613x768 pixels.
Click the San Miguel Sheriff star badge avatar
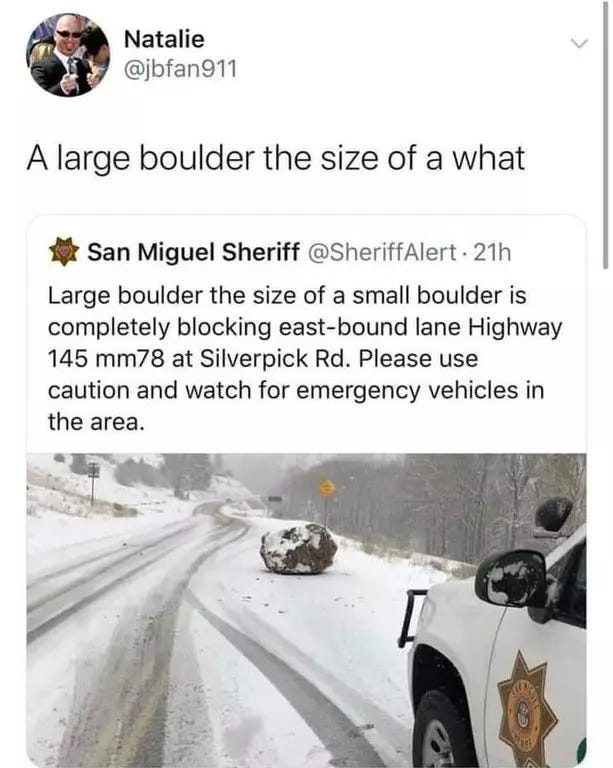tap(64, 252)
